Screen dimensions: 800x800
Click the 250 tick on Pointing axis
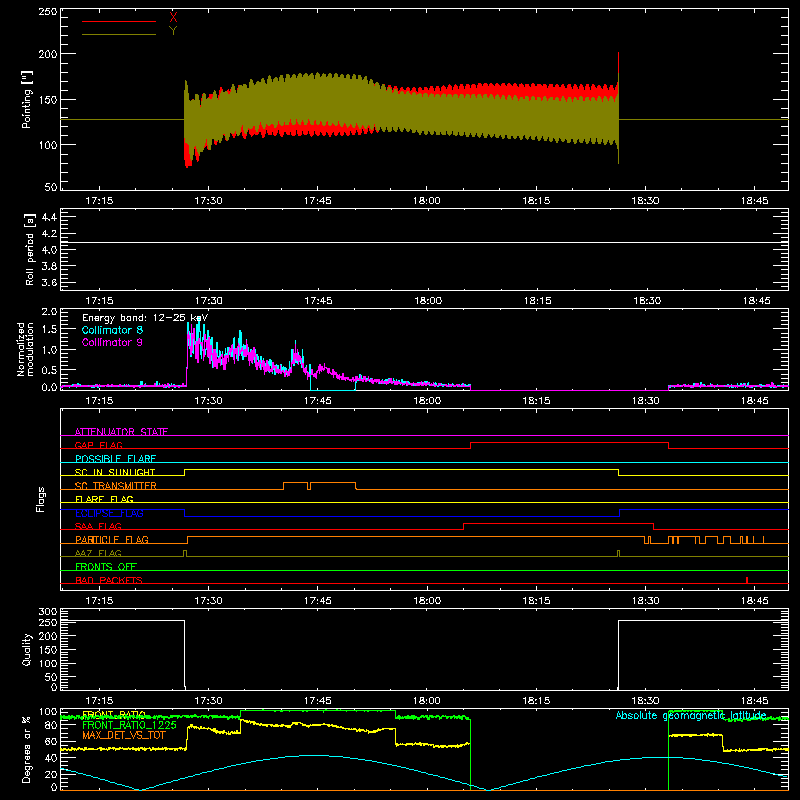tap(47, 12)
